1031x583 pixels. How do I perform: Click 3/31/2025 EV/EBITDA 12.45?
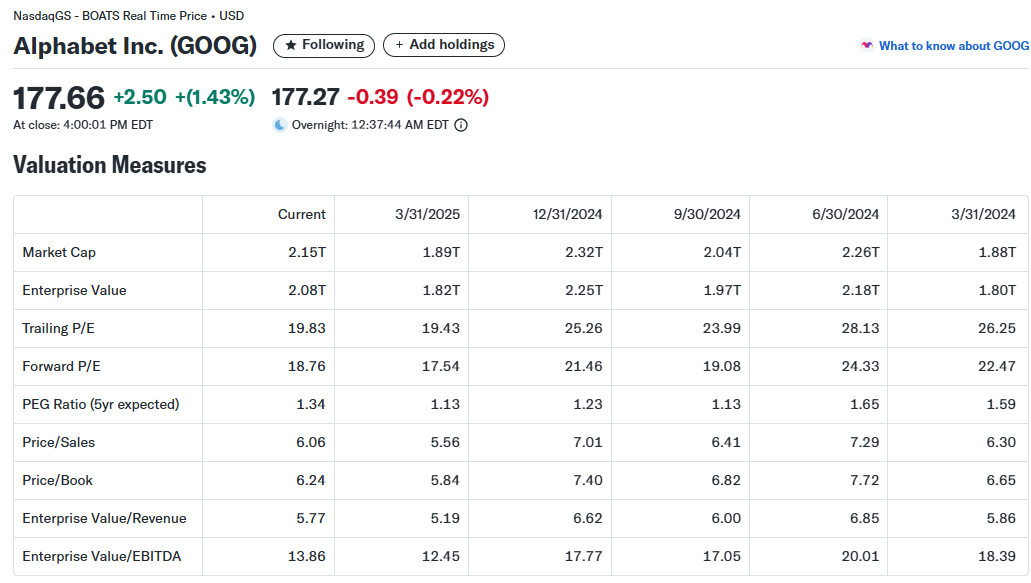click(x=441, y=557)
